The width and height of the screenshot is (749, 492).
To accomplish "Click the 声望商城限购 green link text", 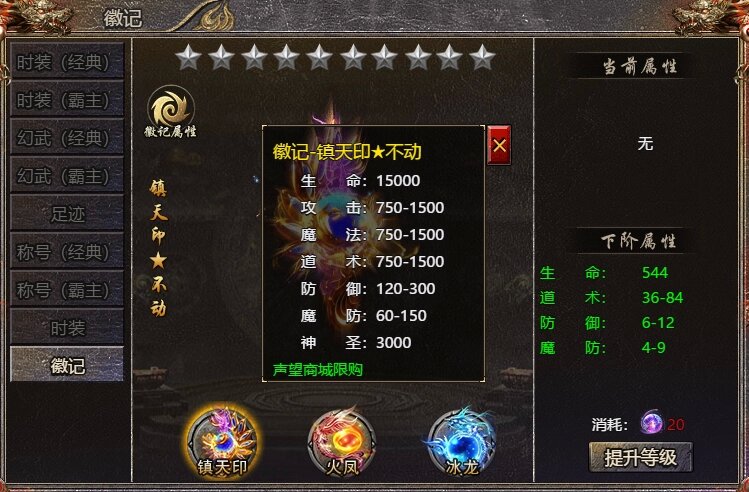I will (318, 370).
